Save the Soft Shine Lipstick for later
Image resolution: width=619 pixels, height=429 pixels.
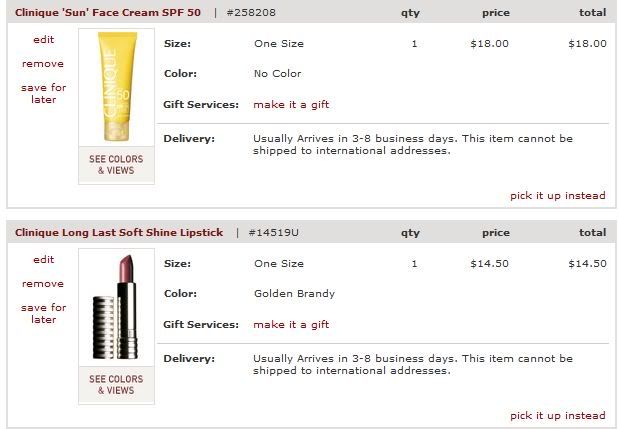coord(43,314)
